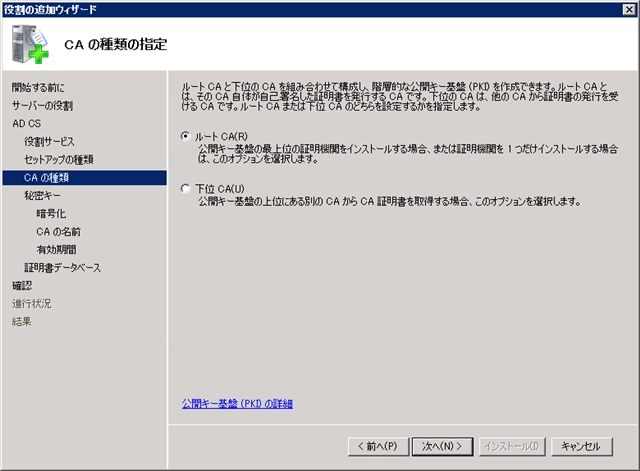Open the CA の名前 step
Screen dimensions: 640x471
(58, 231)
